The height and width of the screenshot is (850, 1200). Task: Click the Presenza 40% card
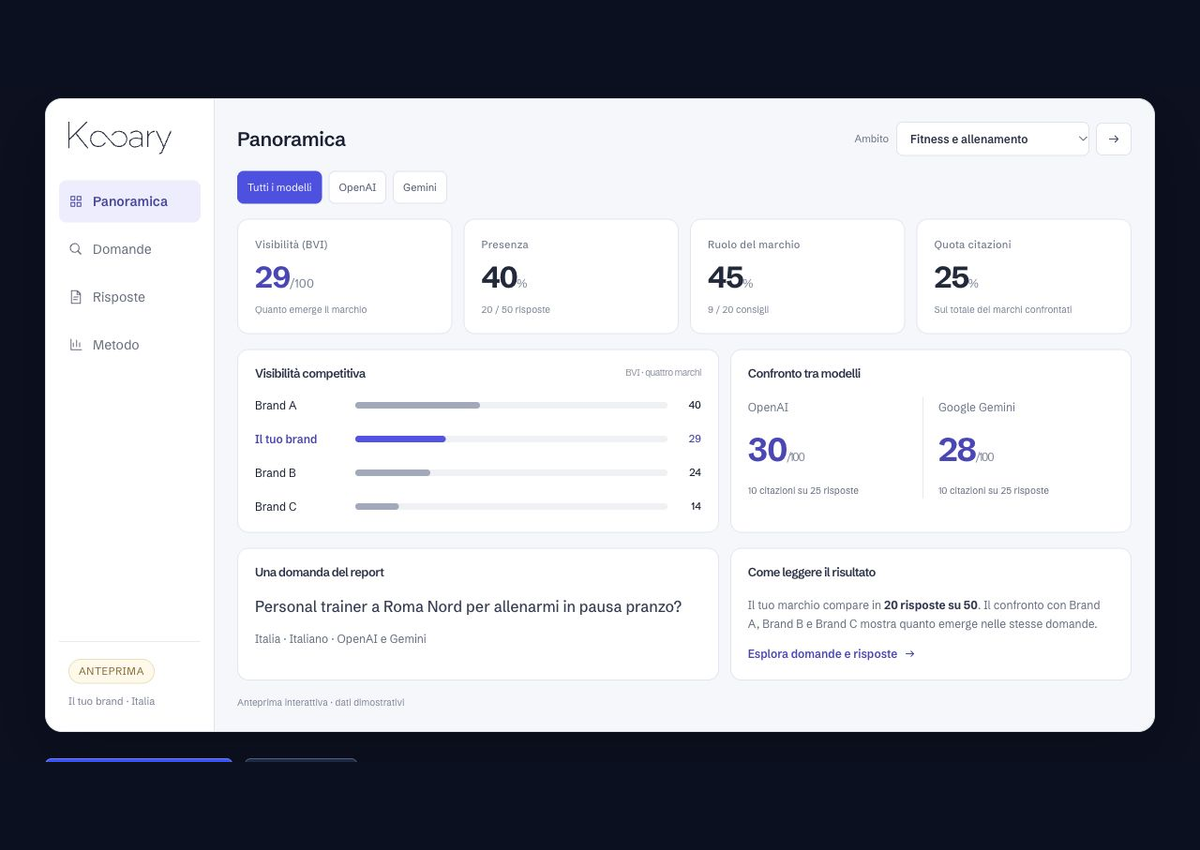coord(571,276)
